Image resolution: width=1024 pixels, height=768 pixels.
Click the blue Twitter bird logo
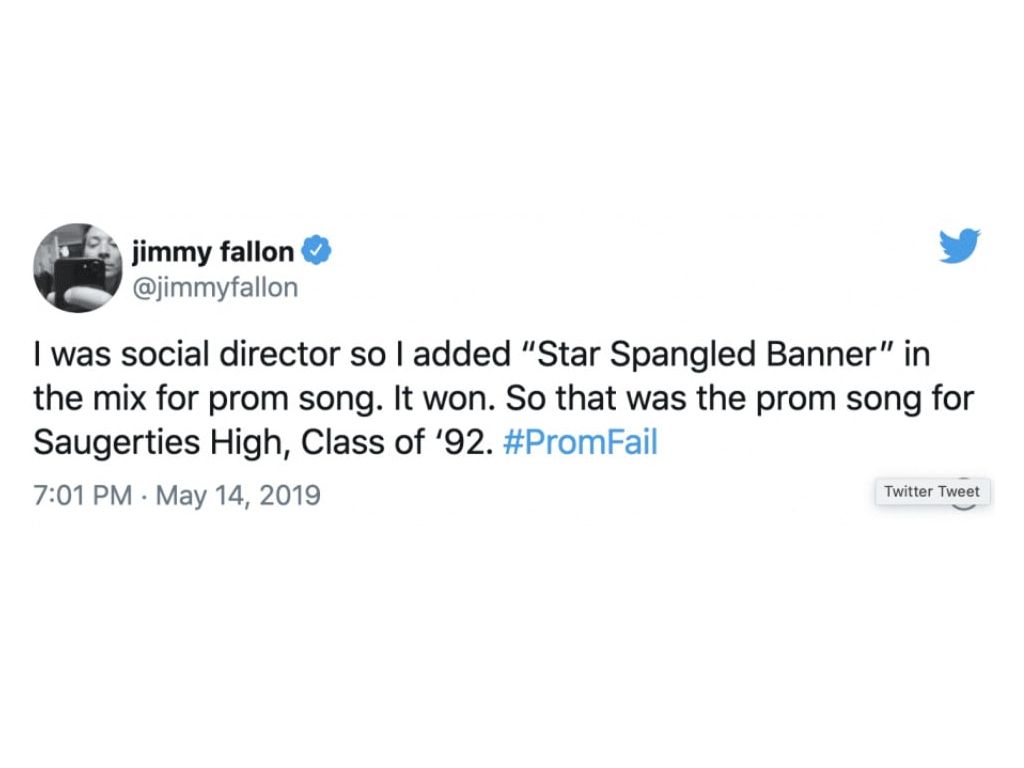959,247
